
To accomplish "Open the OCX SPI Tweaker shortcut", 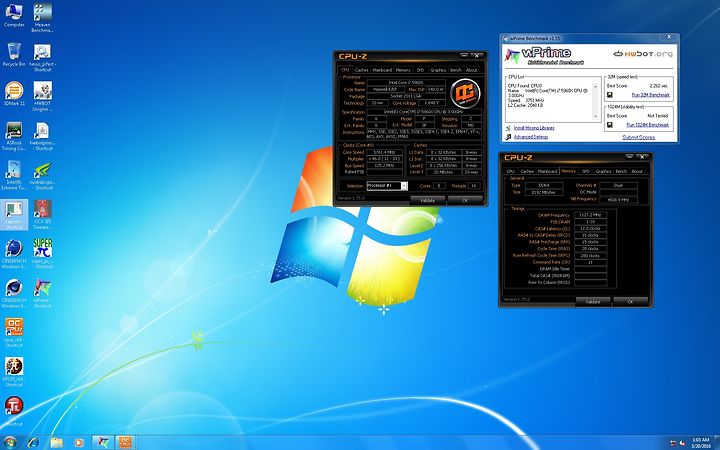I will pos(42,214).
